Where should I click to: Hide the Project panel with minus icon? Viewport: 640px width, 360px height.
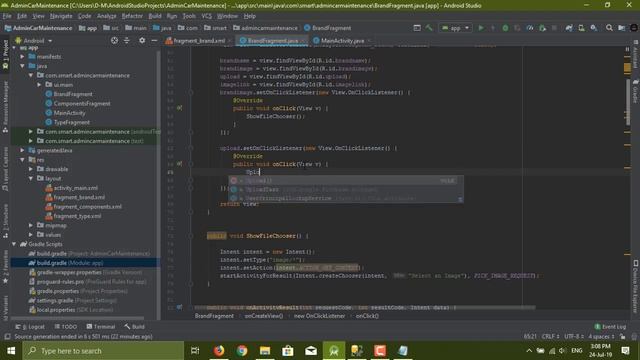pos(154,40)
